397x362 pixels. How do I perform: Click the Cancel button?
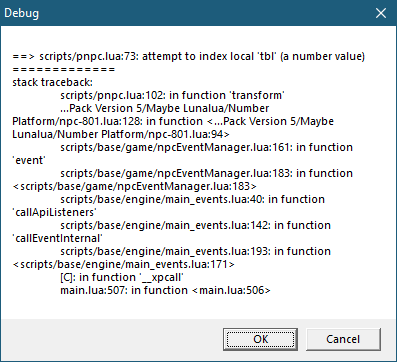(x=343, y=339)
